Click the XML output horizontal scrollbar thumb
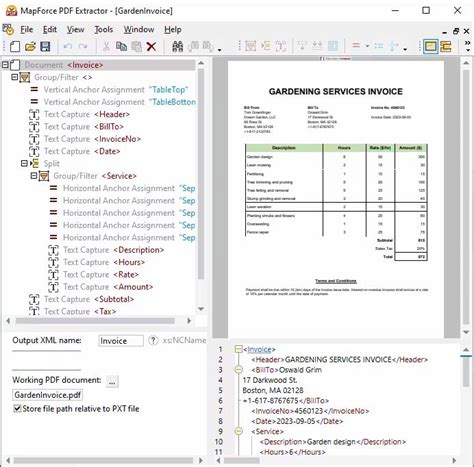Viewport: 474px width, 467px height. [x=242, y=461]
